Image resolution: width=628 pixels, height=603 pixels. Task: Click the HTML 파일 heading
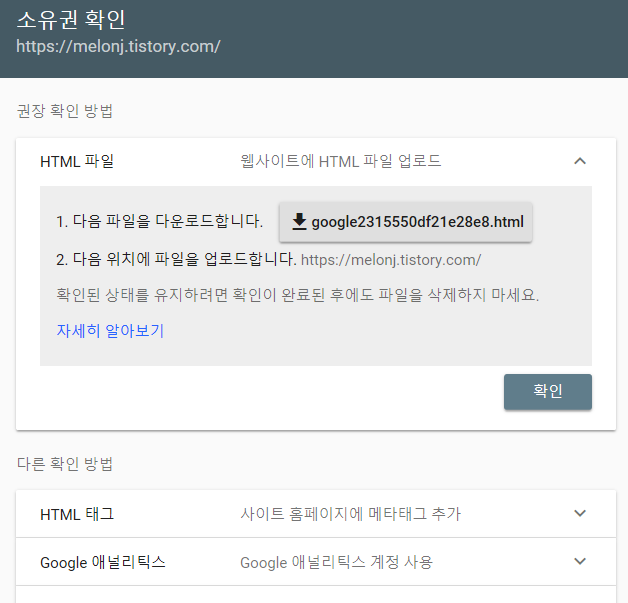pyautogui.click(x=77, y=161)
